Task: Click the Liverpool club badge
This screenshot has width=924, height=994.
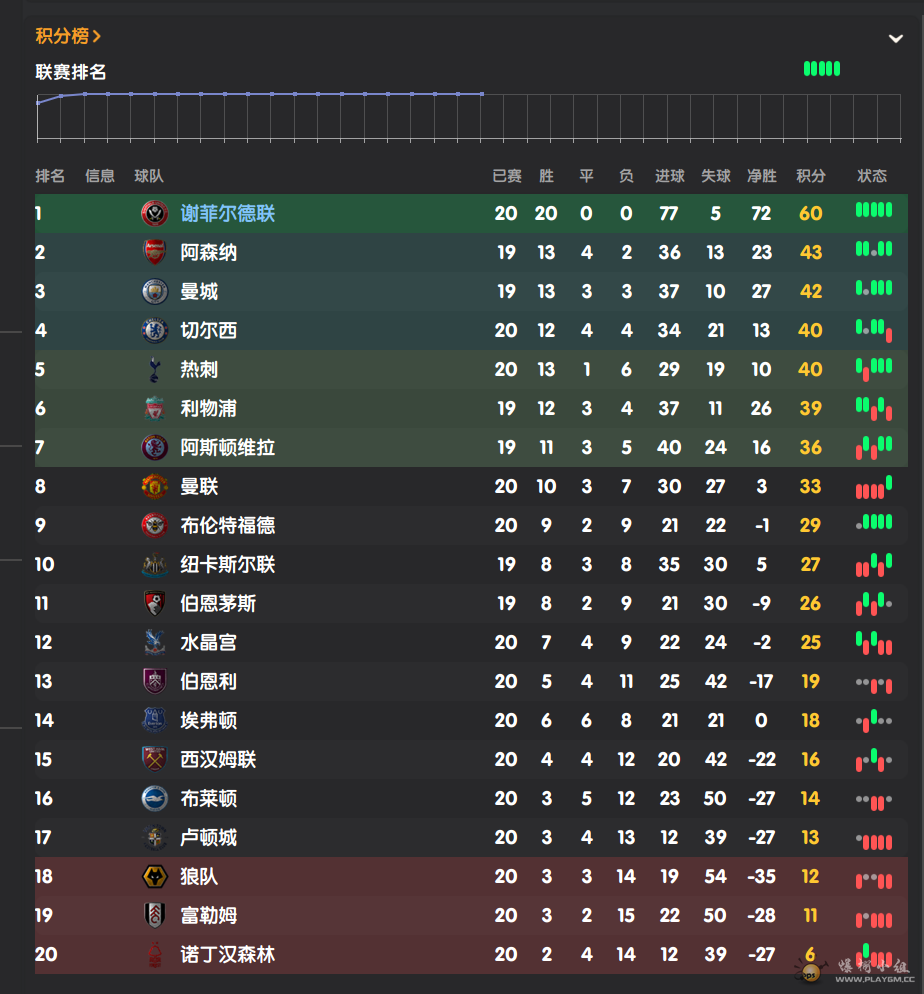Action: tap(155, 408)
